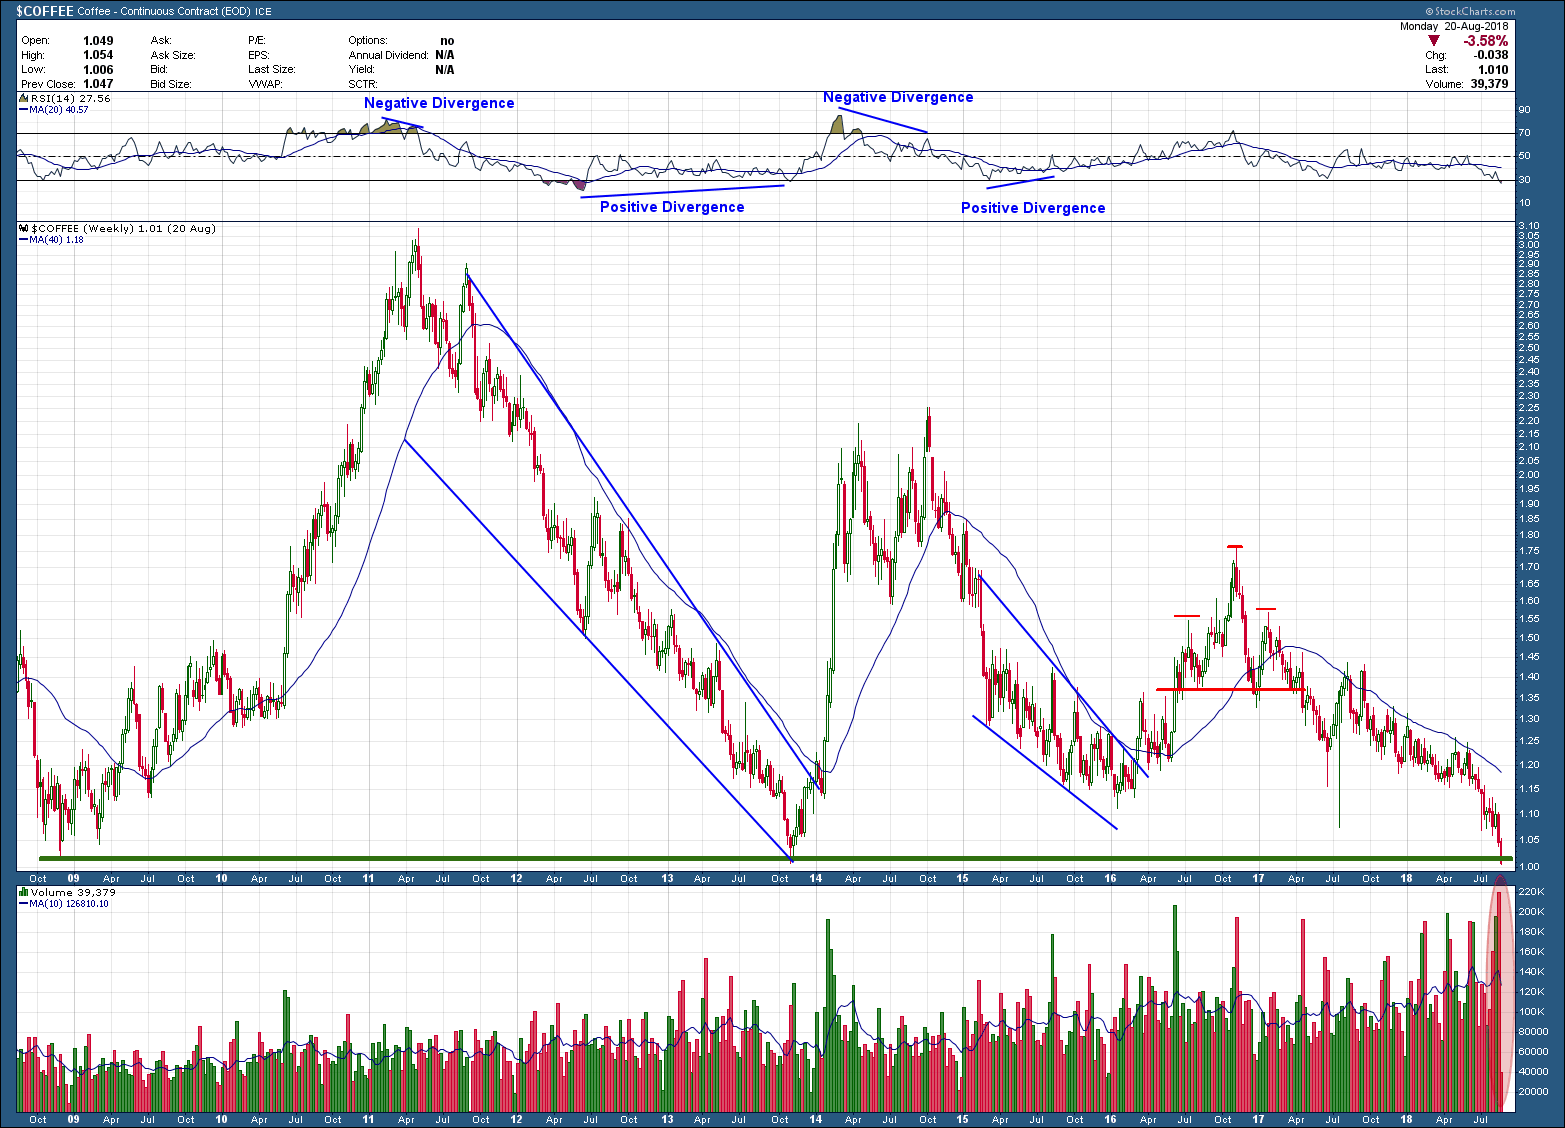The width and height of the screenshot is (1565, 1128).
Task: Click the 'MA(10) 126810.10' legend label
Action: tap(68, 903)
